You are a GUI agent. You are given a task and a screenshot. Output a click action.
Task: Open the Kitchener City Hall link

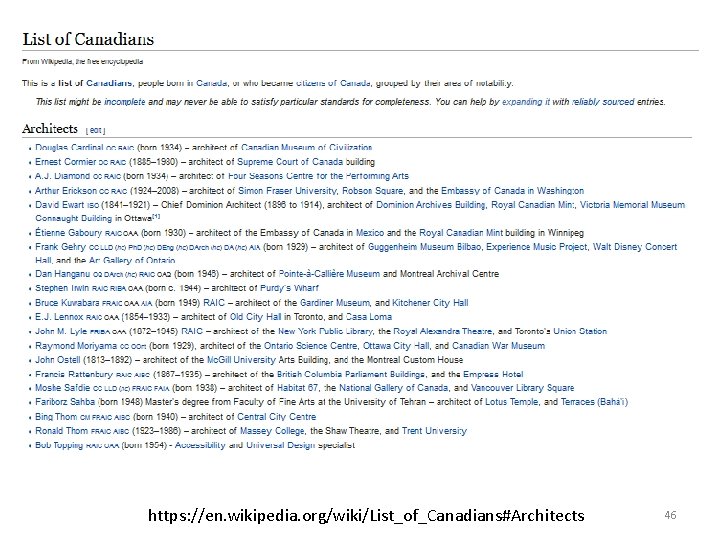(x=430, y=303)
